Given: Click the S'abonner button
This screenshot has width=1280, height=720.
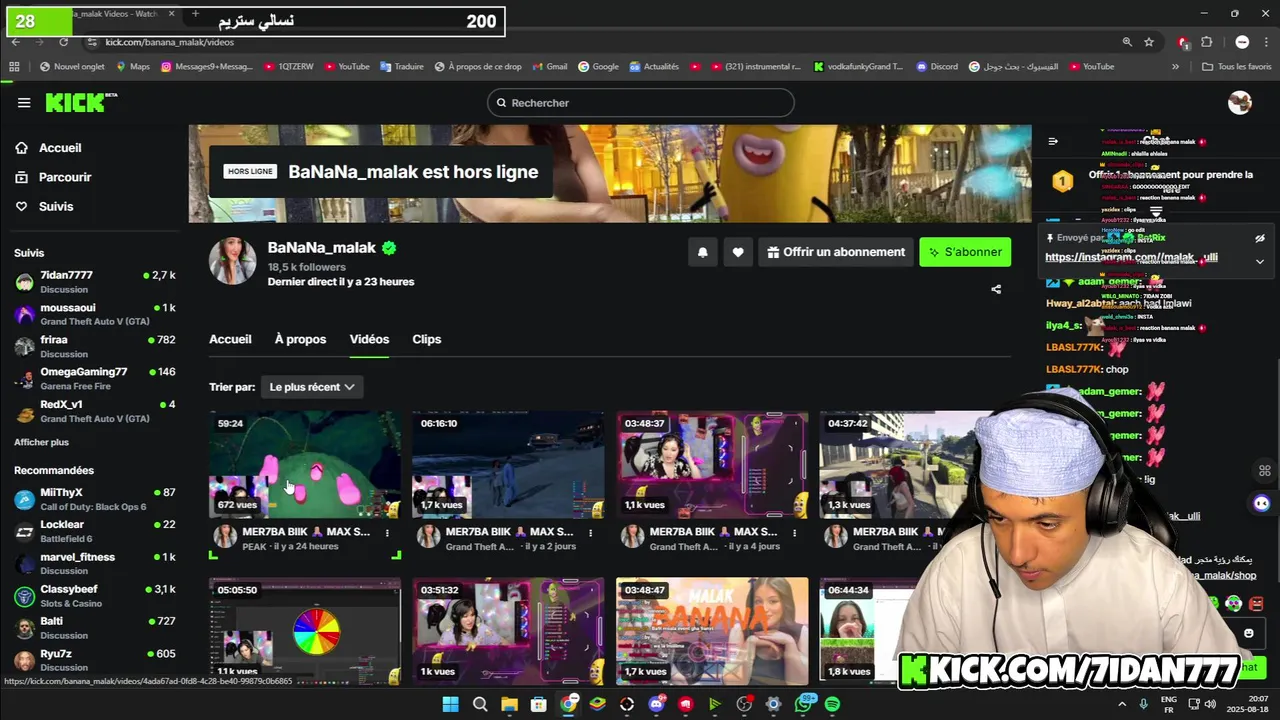Looking at the screenshot, I should tap(965, 252).
